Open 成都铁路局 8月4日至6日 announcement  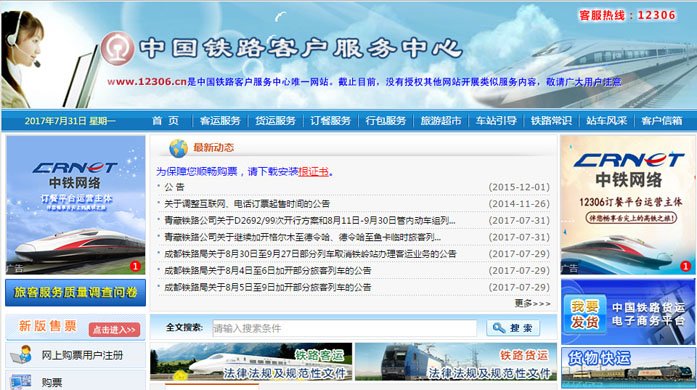pos(268,270)
